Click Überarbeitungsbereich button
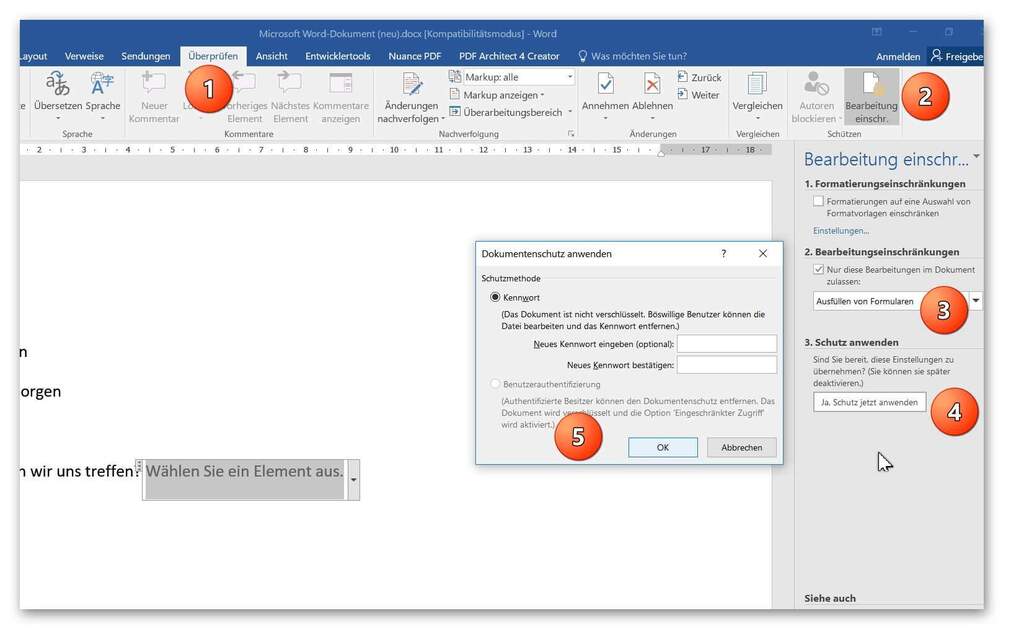 click(x=506, y=112)
